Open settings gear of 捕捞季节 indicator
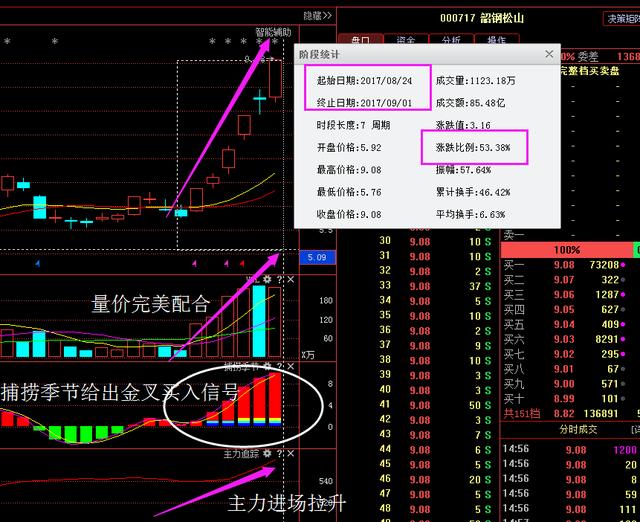Screen dimensions: 640x522 coord(267,366)
